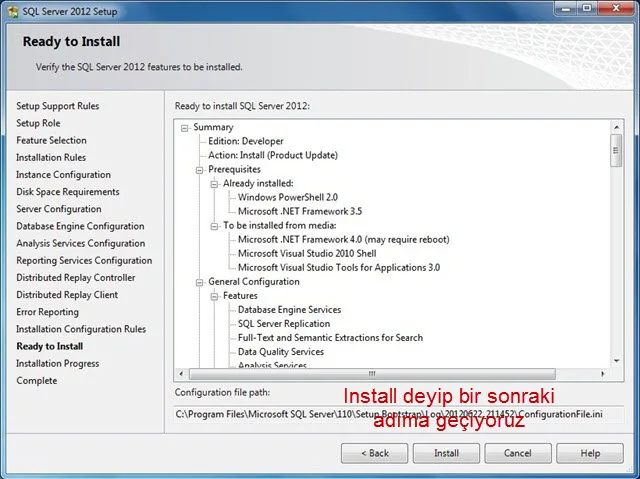The height and width of the screenshot is (479, 640).
Task: Select Data Quality Services row
Action: [281, 352]
